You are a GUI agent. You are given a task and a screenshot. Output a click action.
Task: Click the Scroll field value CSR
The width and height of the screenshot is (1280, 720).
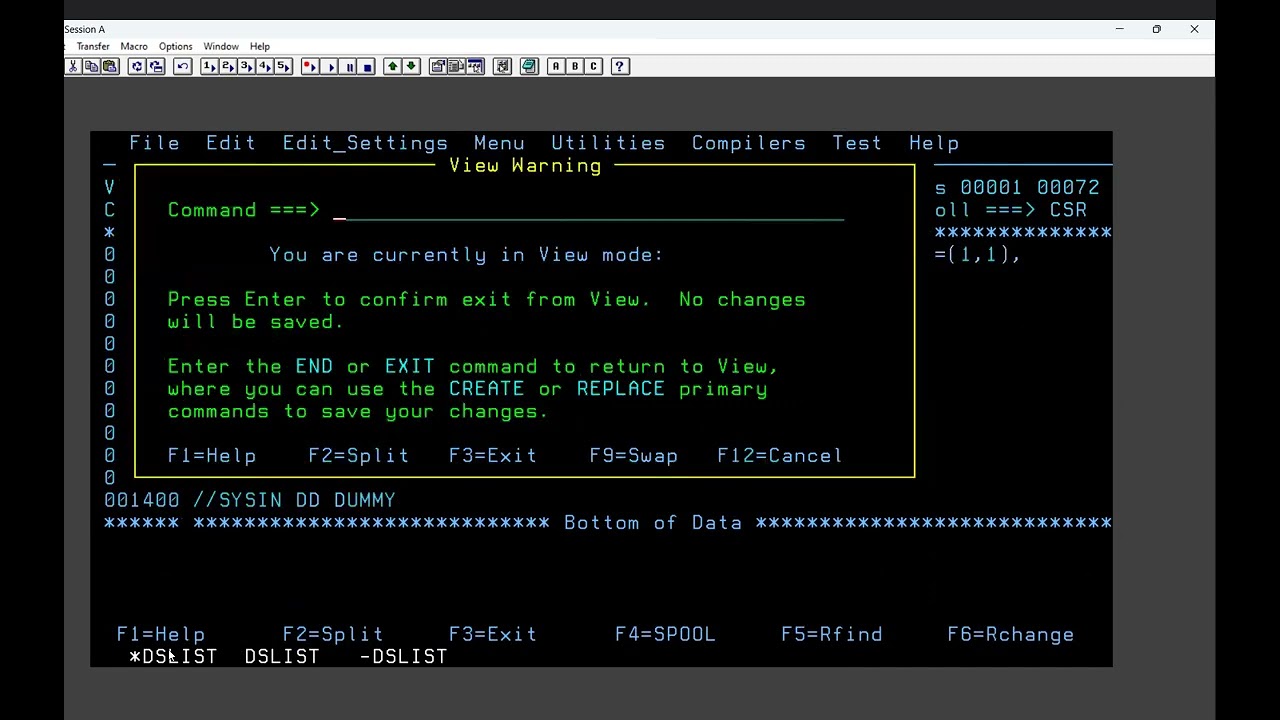click(x=1068, y=210)
